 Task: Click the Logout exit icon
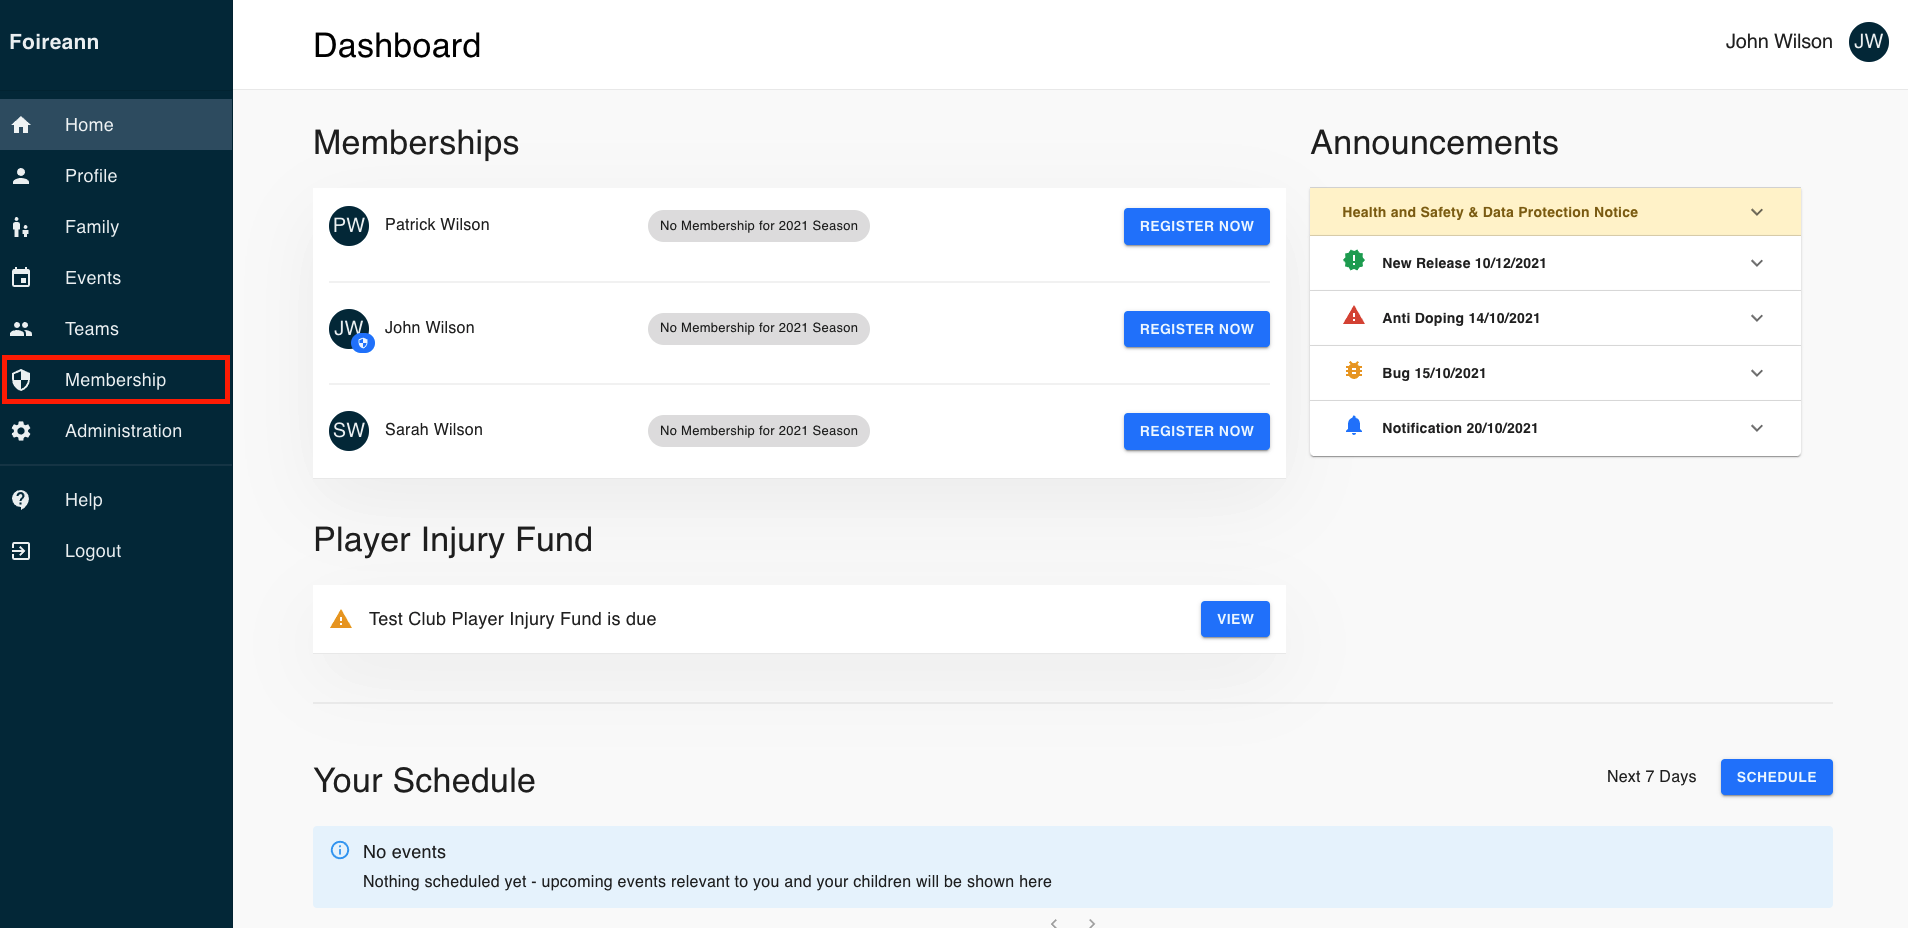pos(21,551)
